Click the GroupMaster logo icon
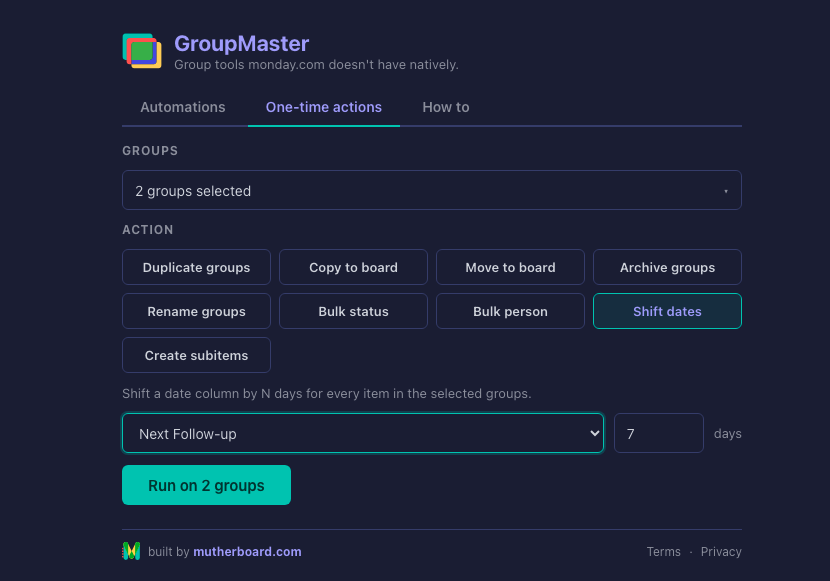This screenshot has height=581, width=830. (142, 51)
